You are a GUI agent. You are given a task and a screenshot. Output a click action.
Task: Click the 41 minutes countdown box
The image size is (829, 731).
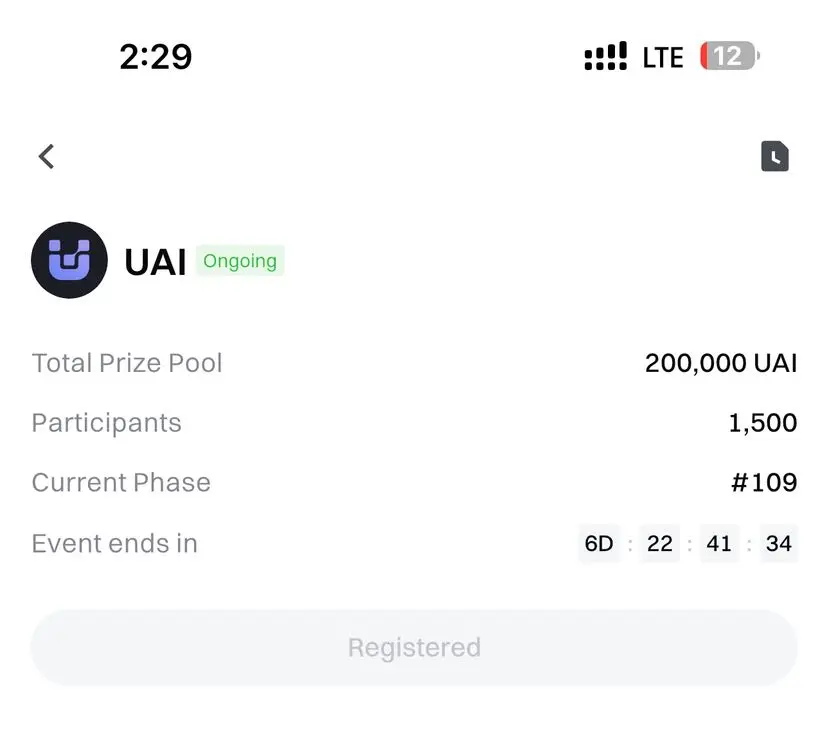(x=719, y=544)
